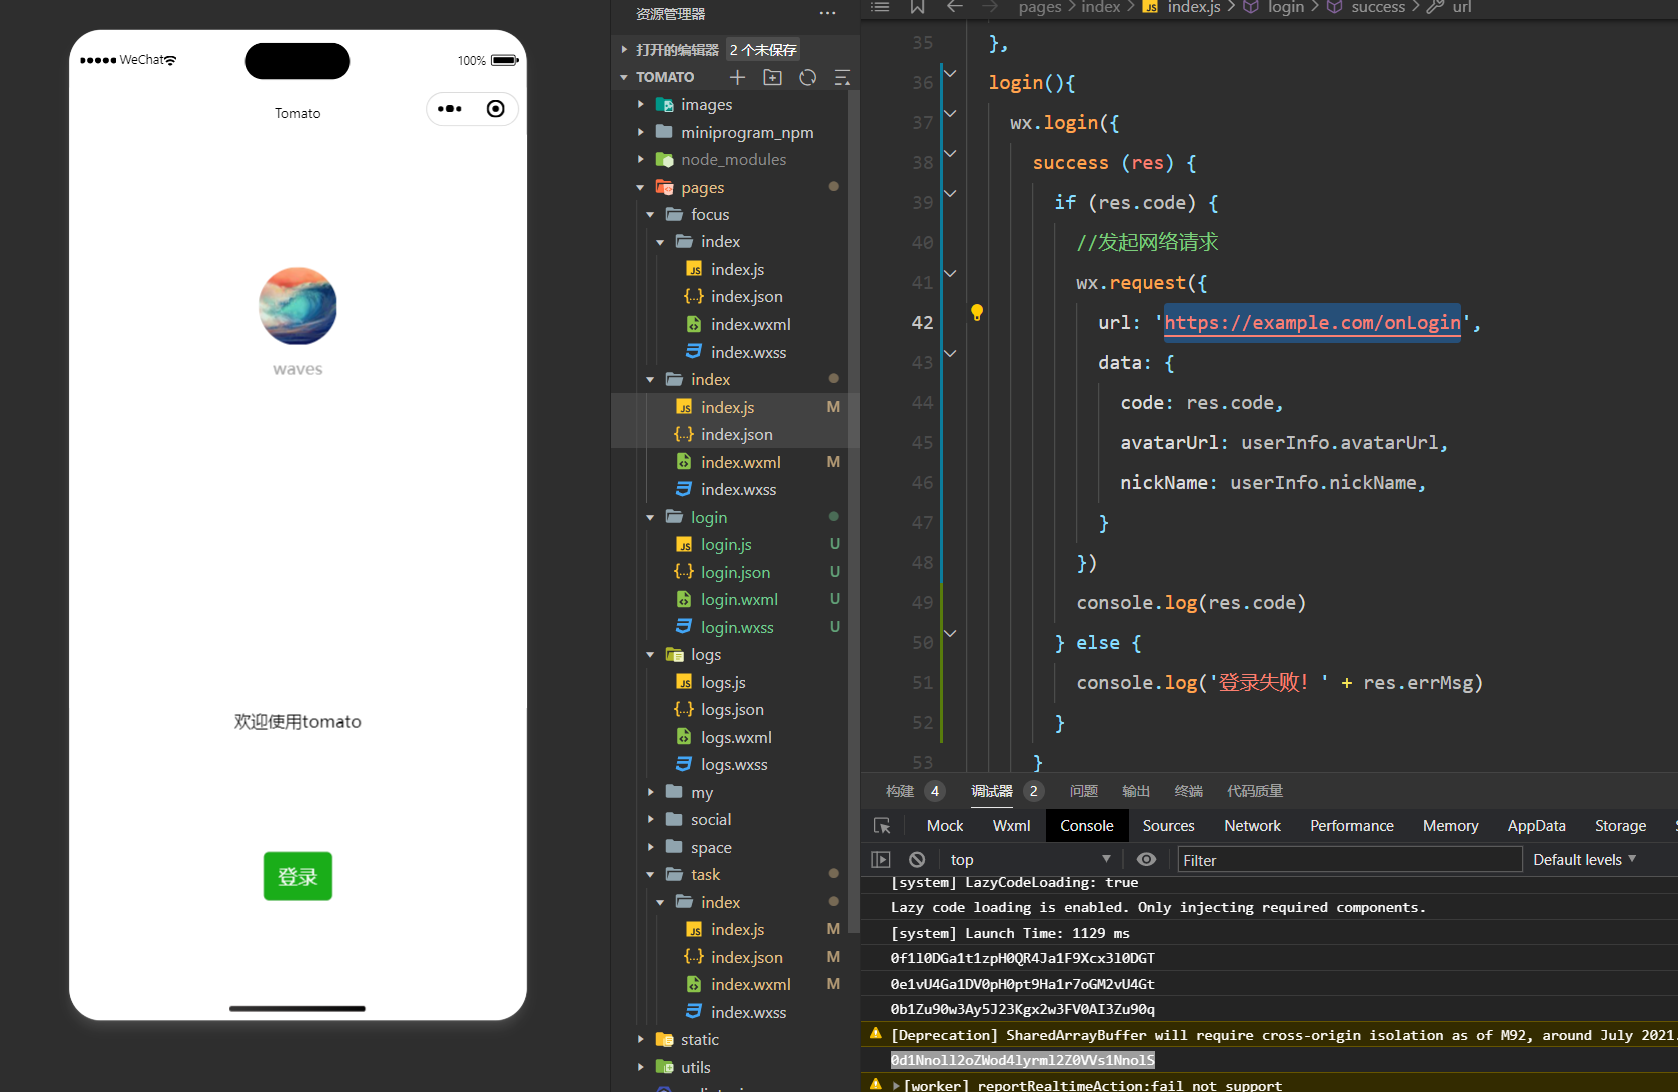This screenshot has height=1092, width=1678.
Task: Fold the login function code at line 36
Action: pos(950,74)
